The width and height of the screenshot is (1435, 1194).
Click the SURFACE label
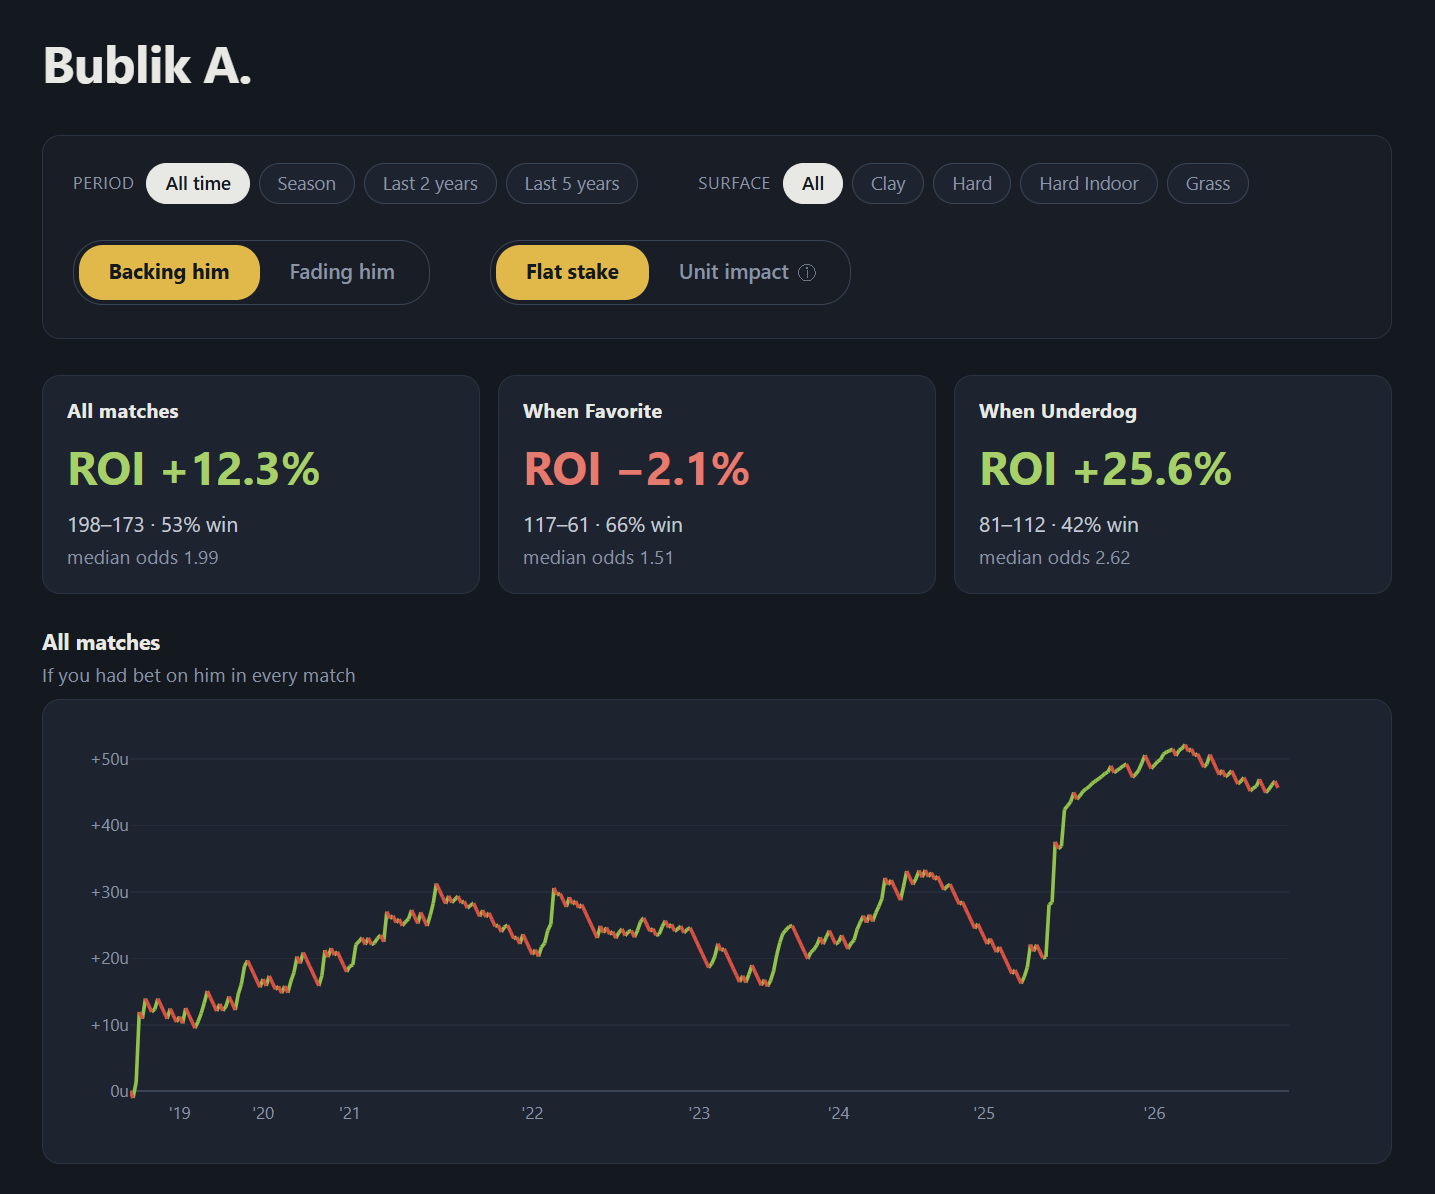click(734, 183)
